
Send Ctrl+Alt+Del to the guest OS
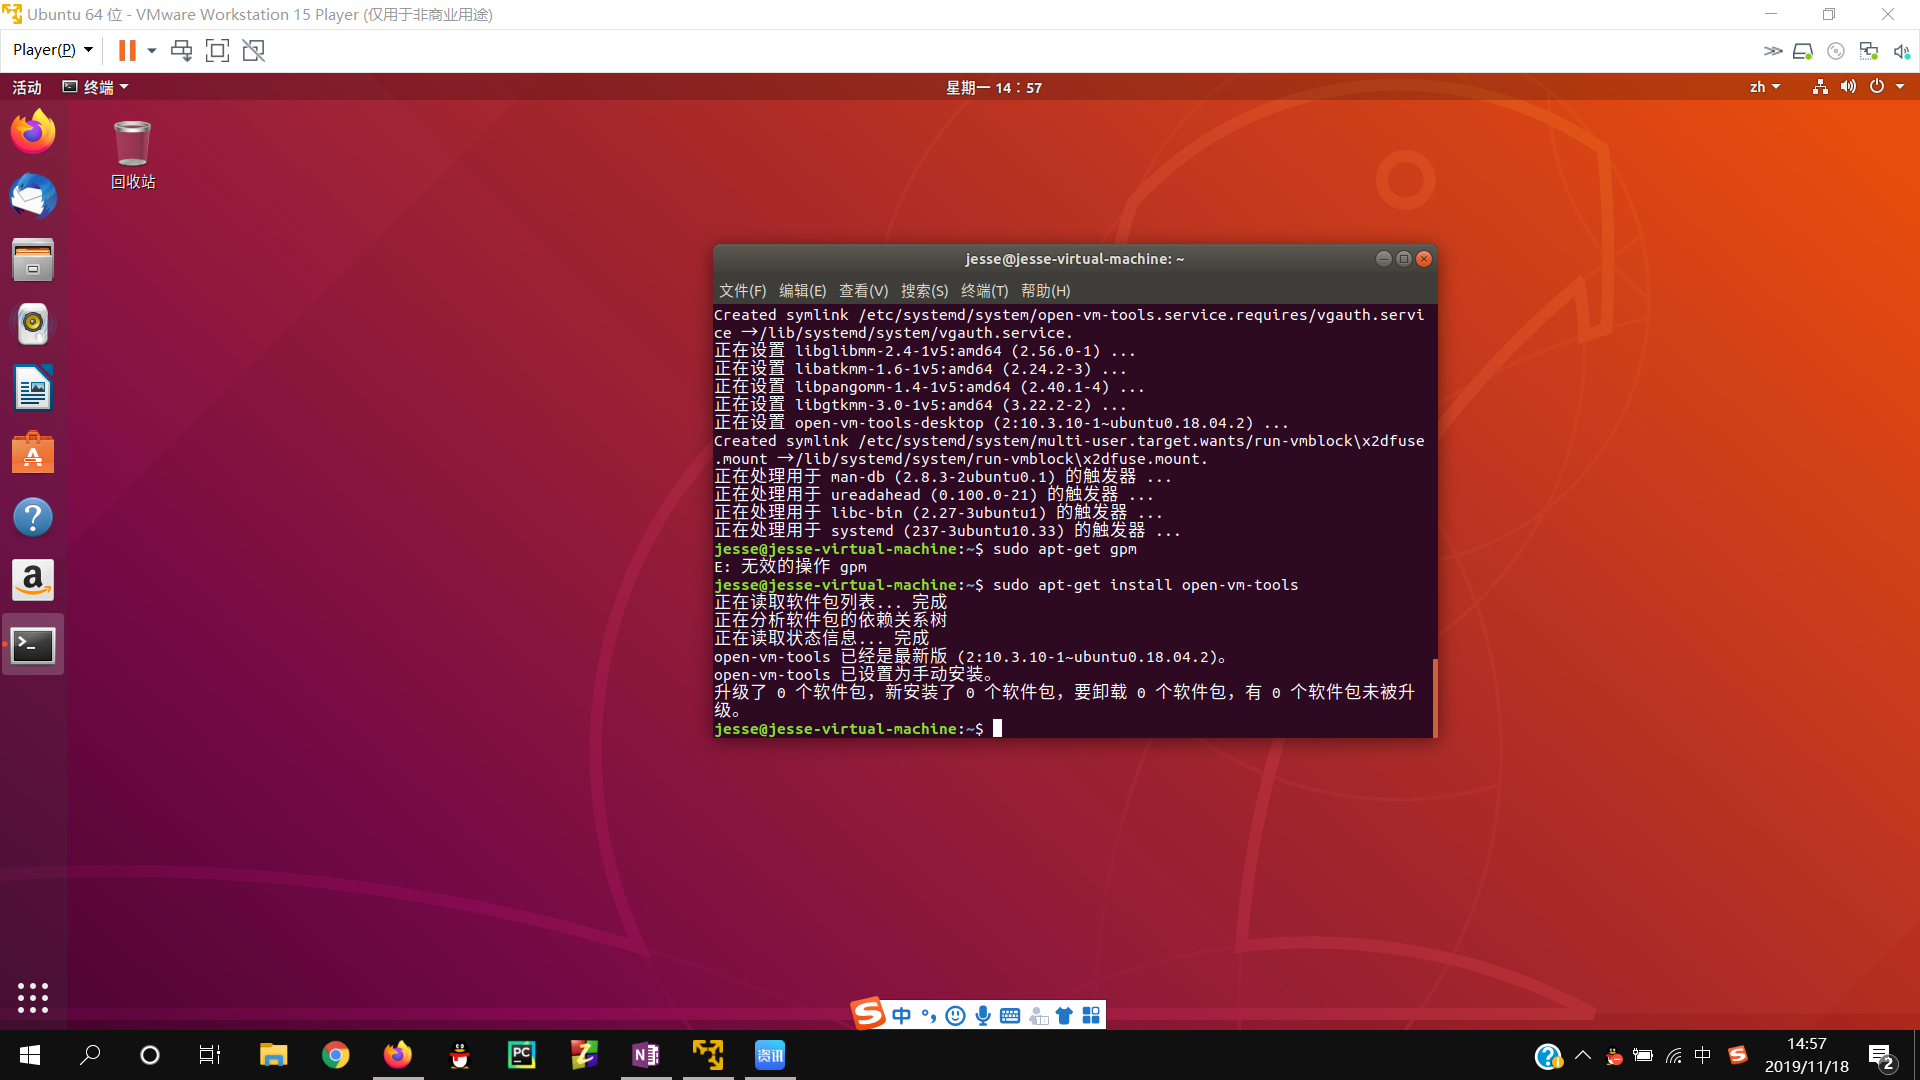181,50
